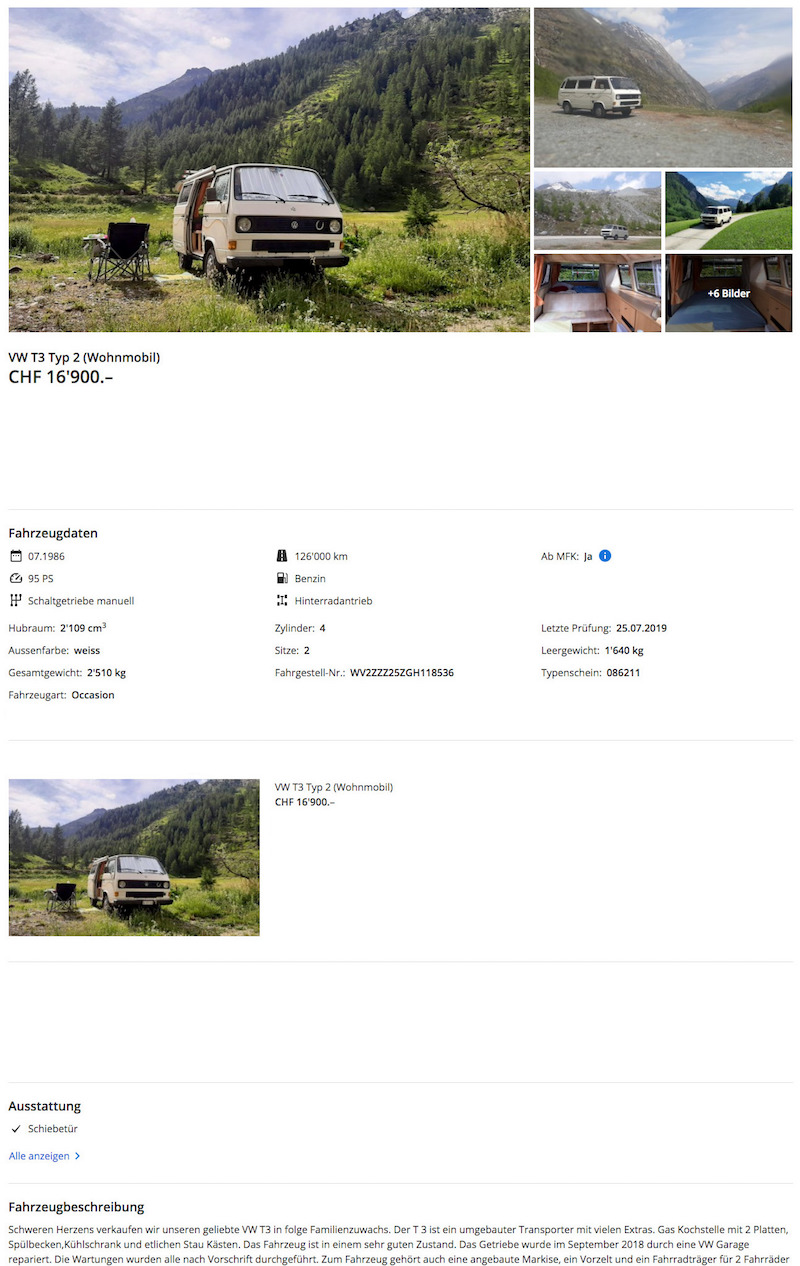Click the Fahrzeugbeschreibung heading

[76, 1207]
